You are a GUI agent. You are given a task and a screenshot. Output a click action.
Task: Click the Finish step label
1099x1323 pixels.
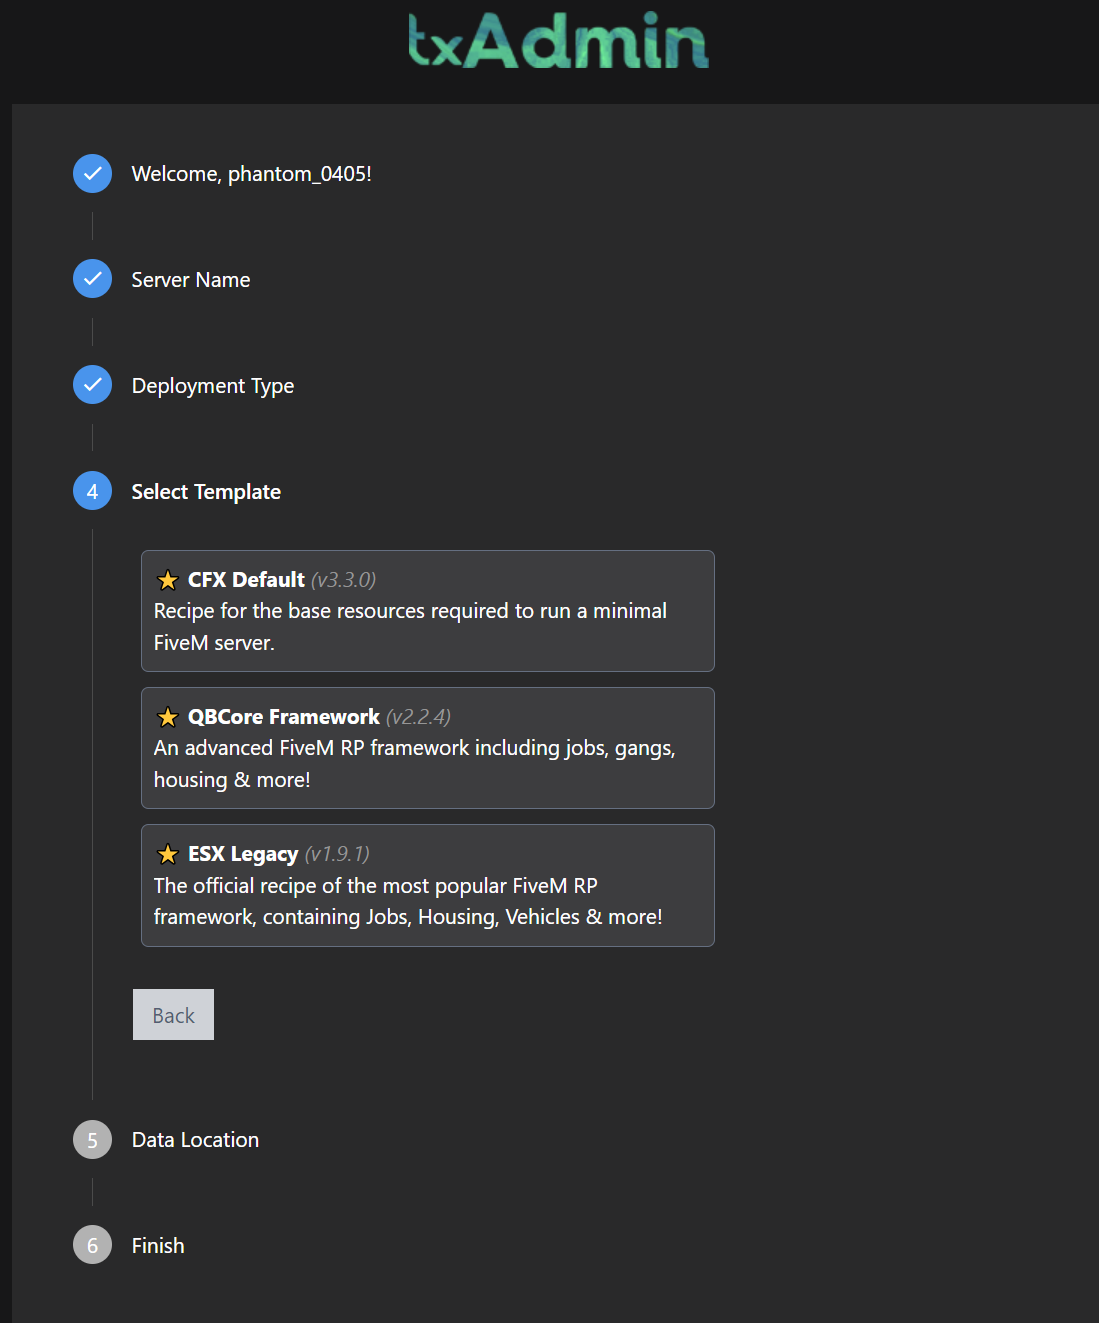[157, 1245]
